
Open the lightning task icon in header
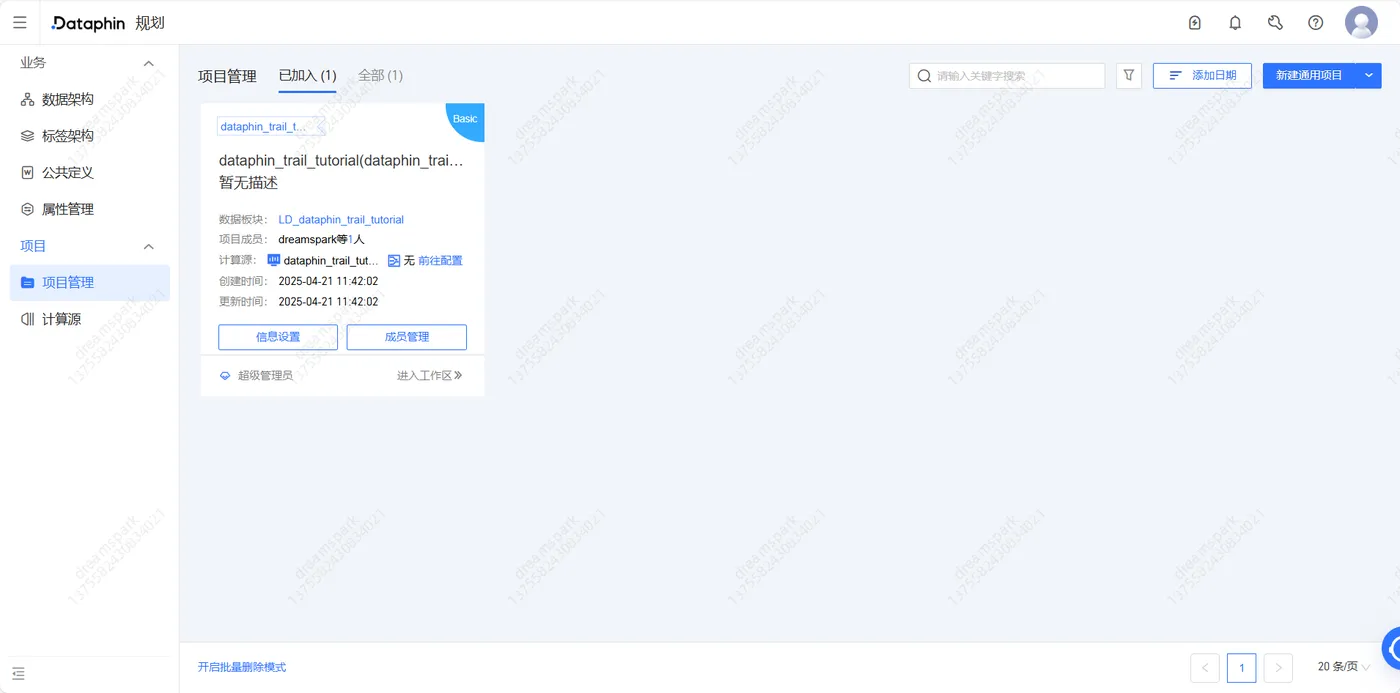[1194, 22]
